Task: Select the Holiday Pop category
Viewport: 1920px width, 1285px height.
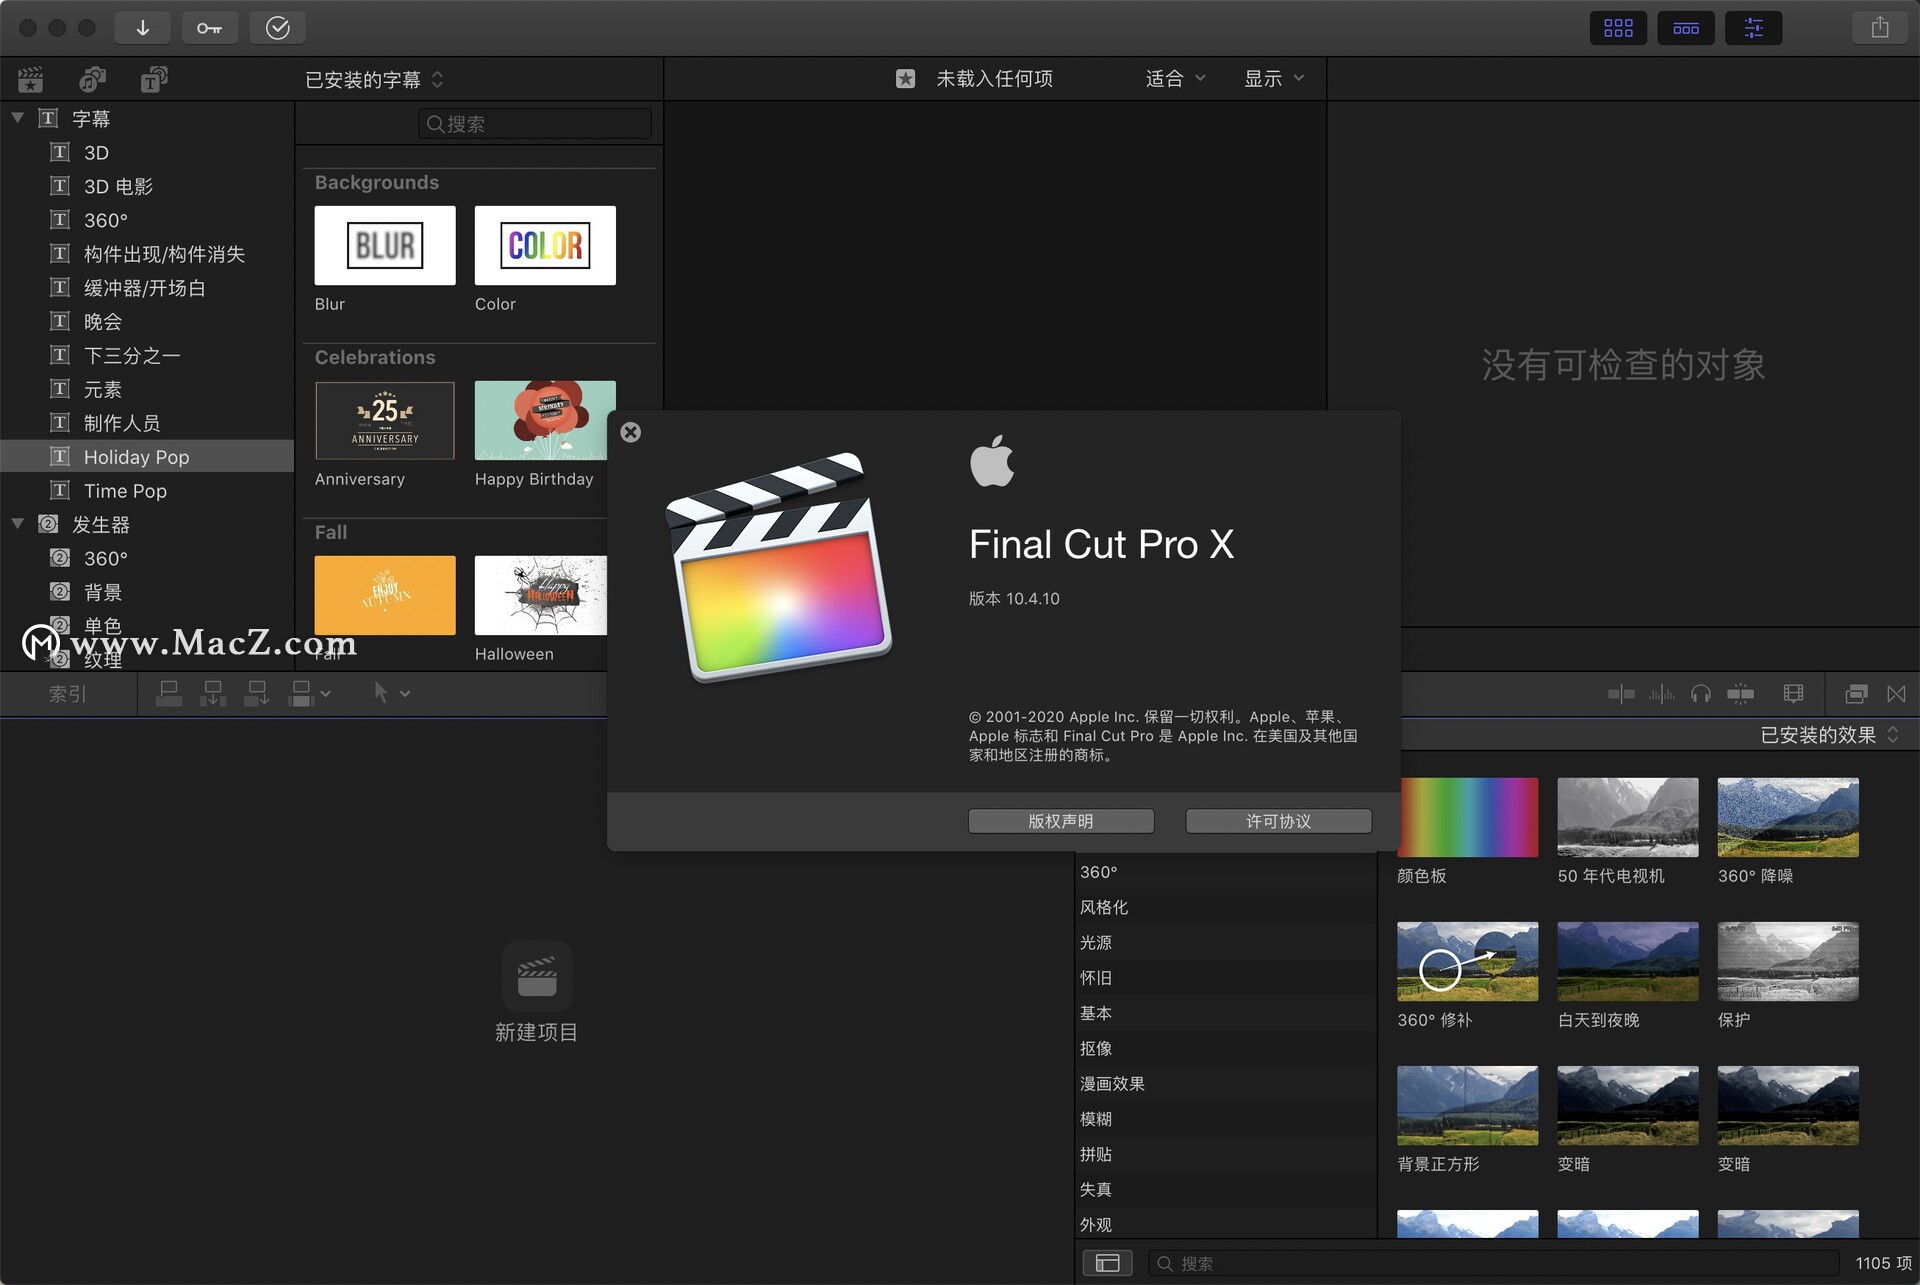Action: click(147, 457)
